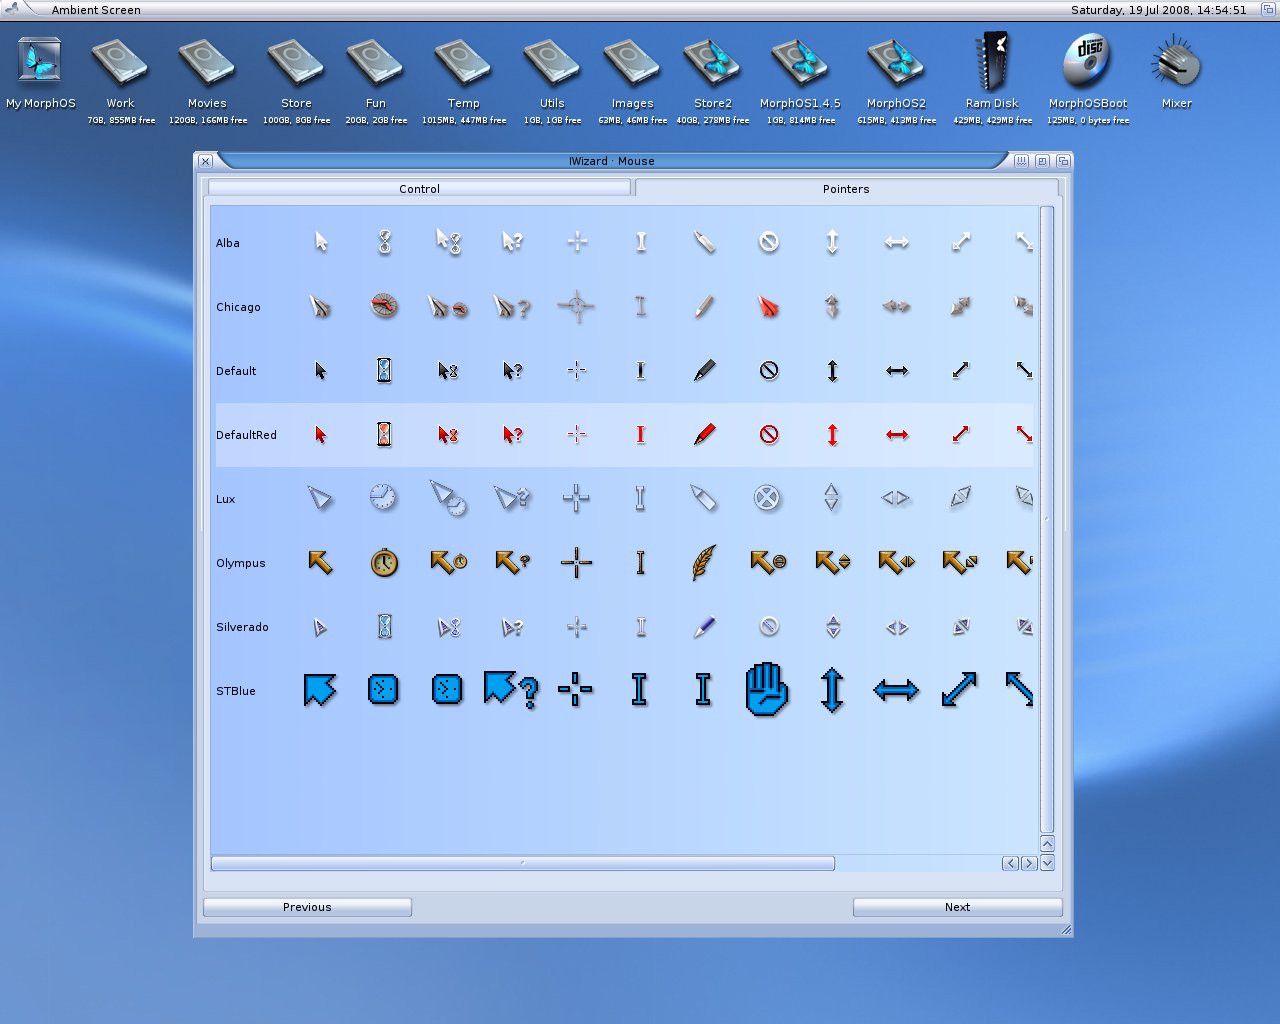Open the Ram Disk desktop icon

coord(991,63)
